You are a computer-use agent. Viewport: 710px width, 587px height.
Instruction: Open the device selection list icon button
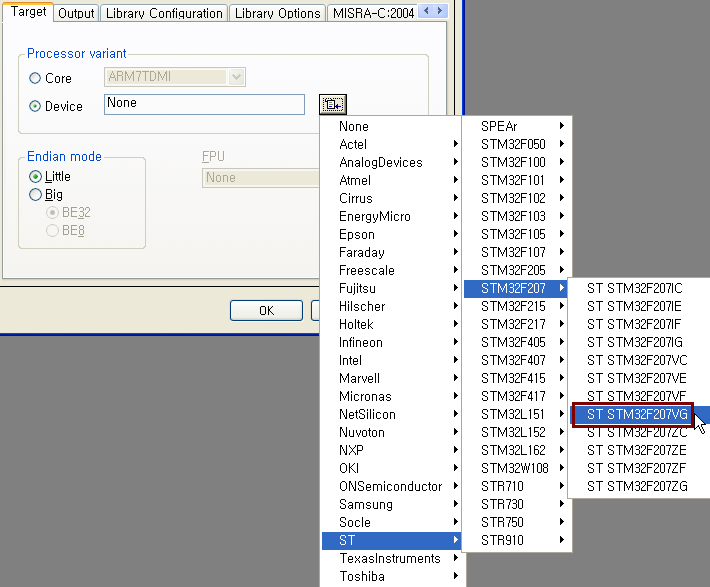click(333, 105)
